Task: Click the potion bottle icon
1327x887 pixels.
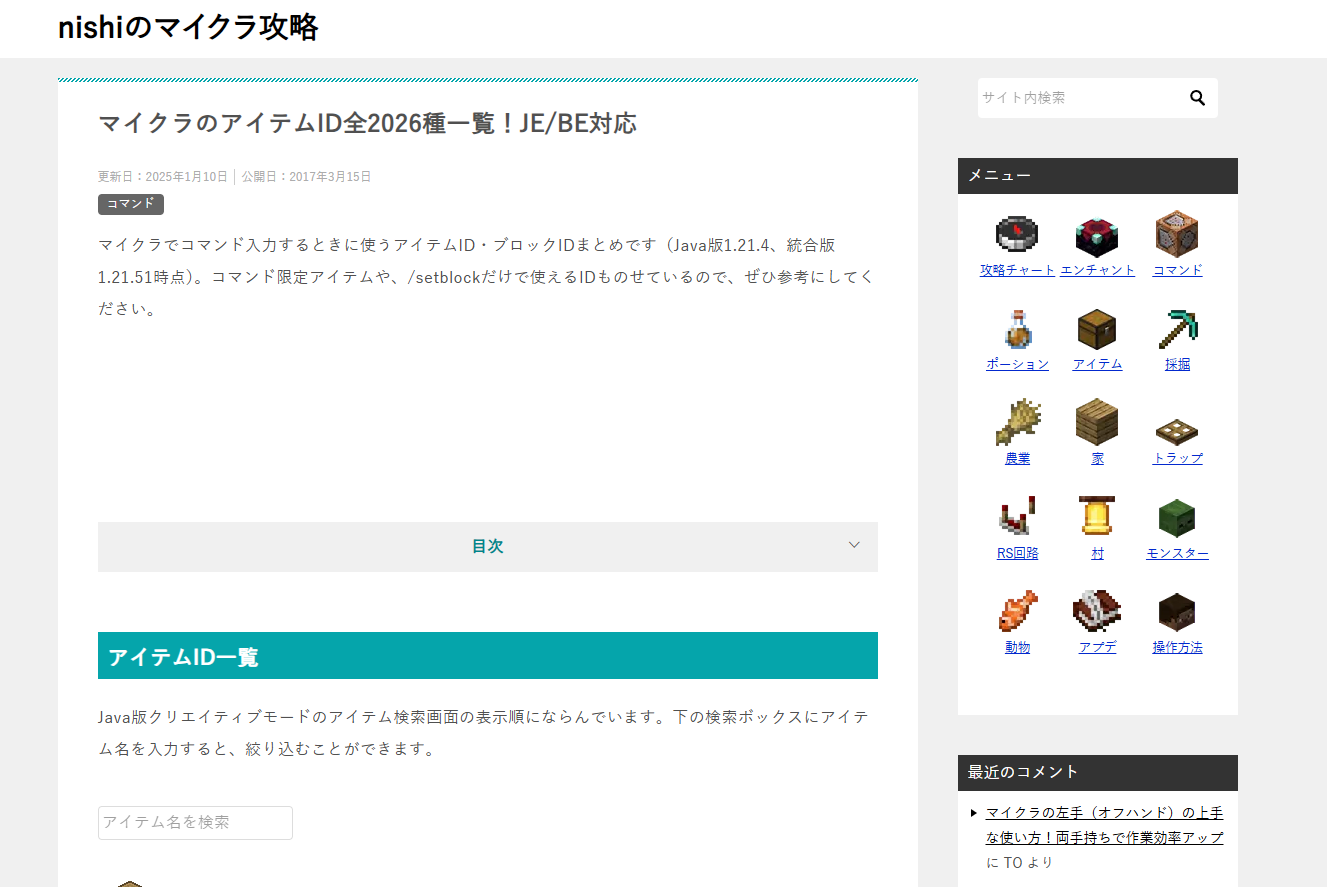Action: (x=1017, y=328)
